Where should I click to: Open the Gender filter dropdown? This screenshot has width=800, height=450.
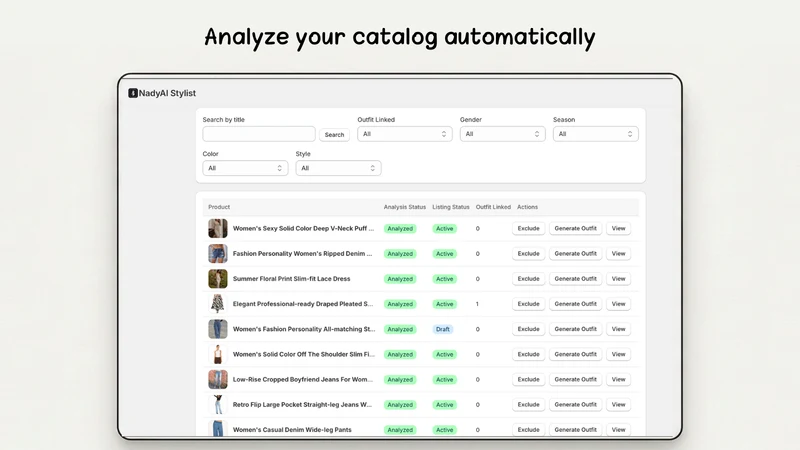[503, 134]
